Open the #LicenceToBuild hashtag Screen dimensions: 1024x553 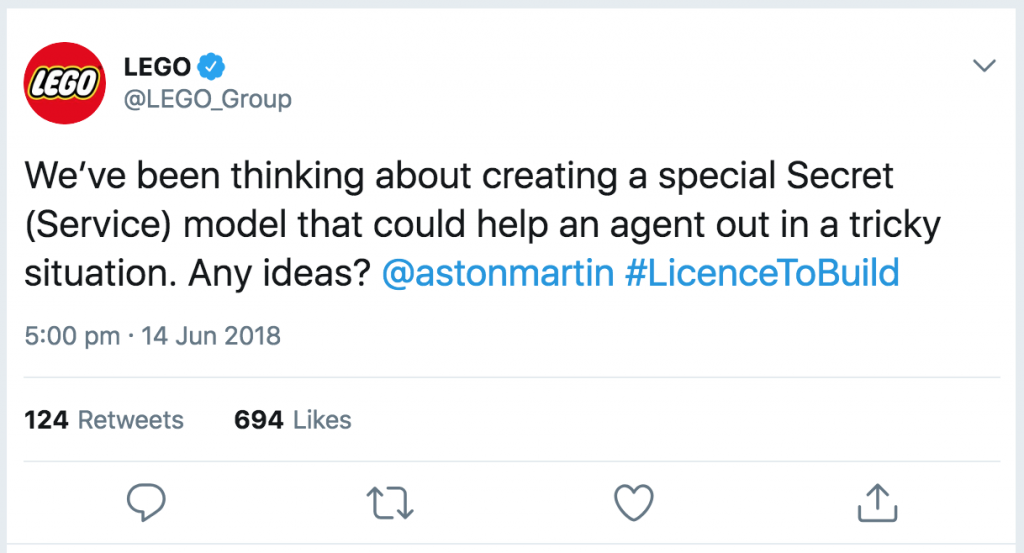(762, 273)
